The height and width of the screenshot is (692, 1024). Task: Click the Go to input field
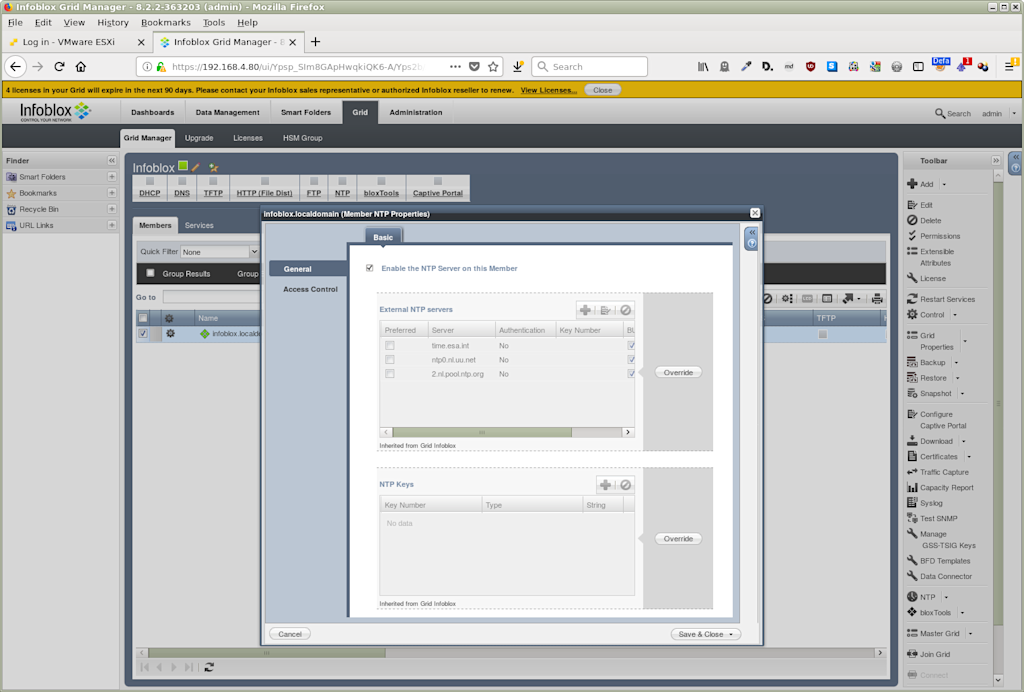click(212, 297)
